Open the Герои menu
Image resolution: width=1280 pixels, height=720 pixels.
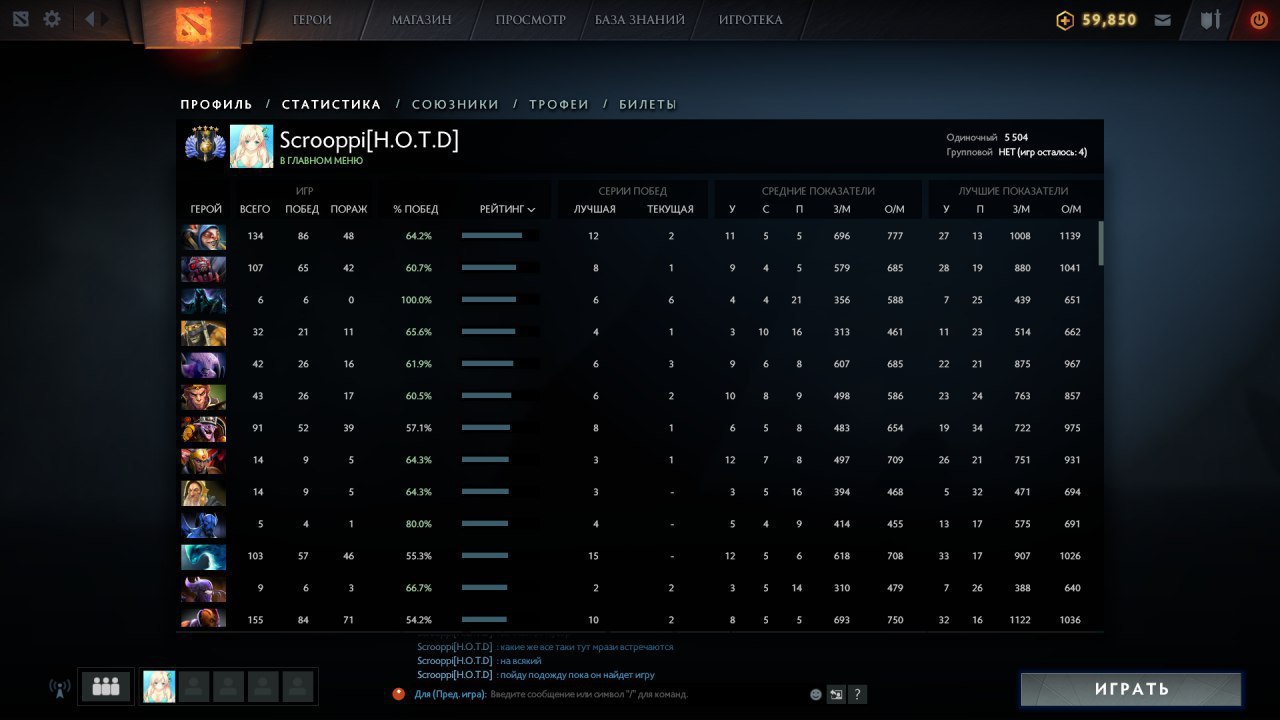click(x=312, y=20)
